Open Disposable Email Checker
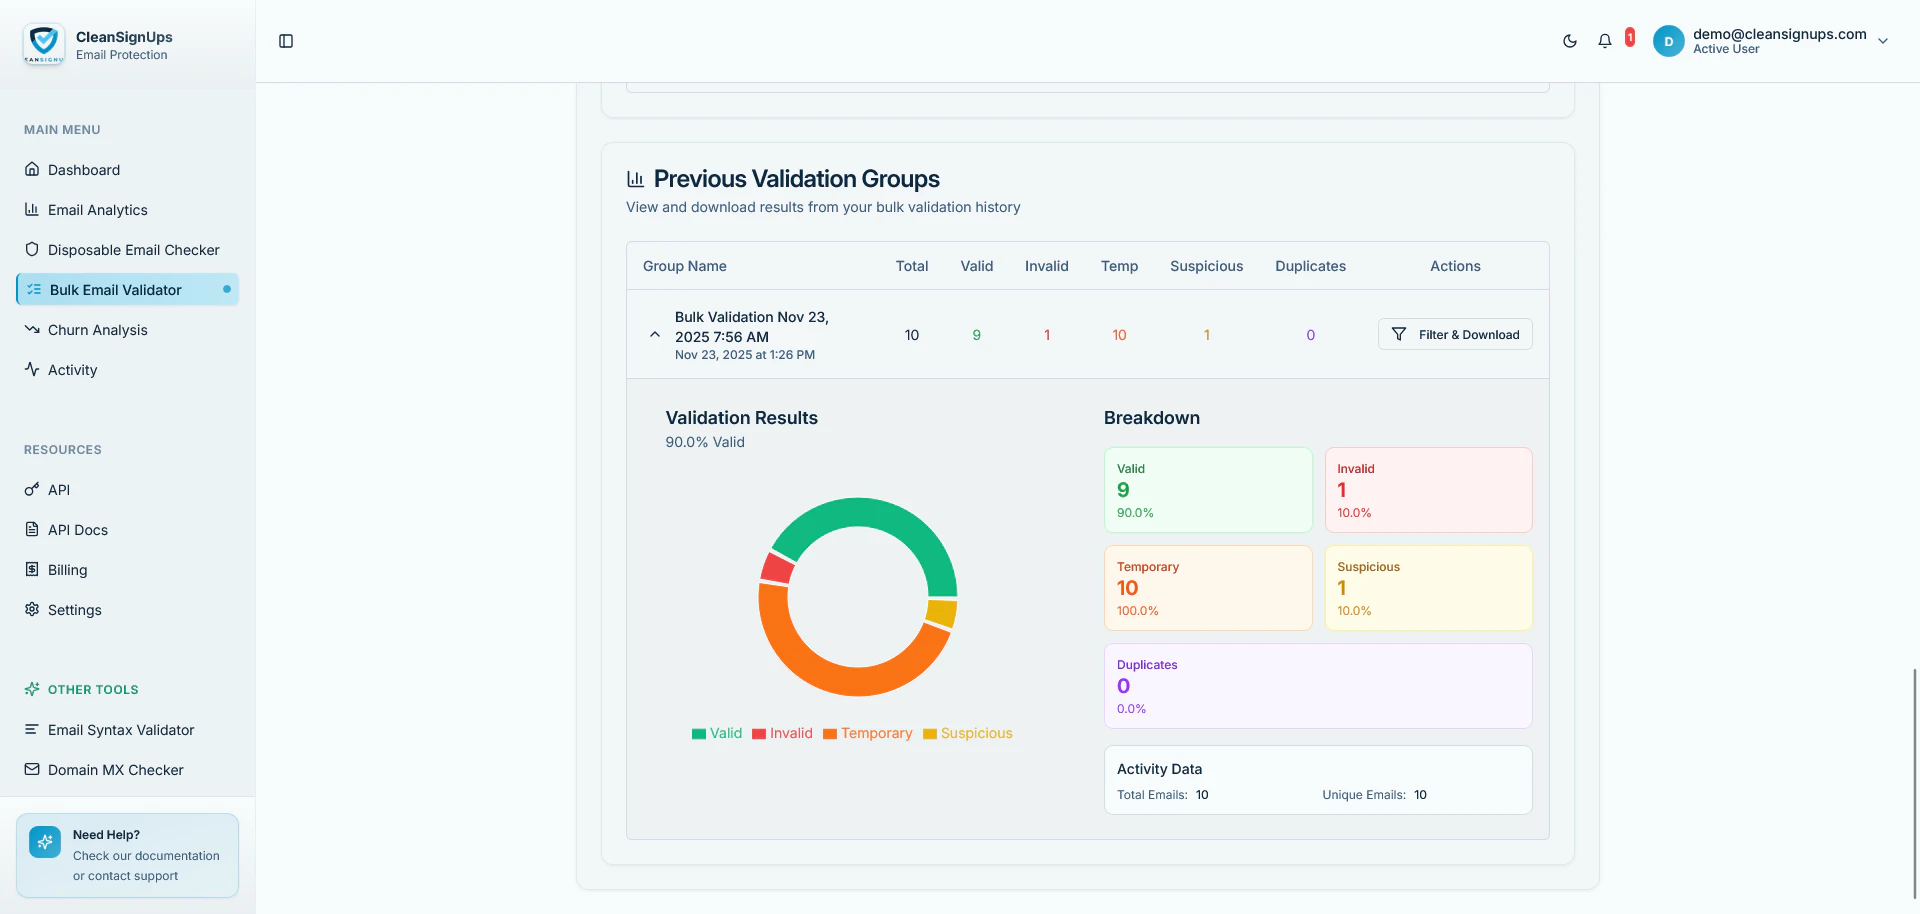Viewport: 1920px width, 914px height. point(128,250)
